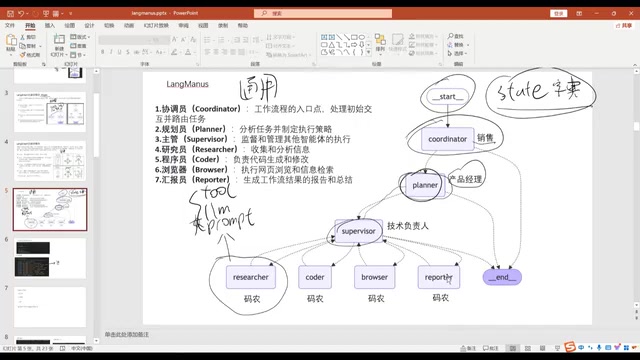Select slide 3 thumbnail
Screen dimensions: 640x360
coord(50,112)
